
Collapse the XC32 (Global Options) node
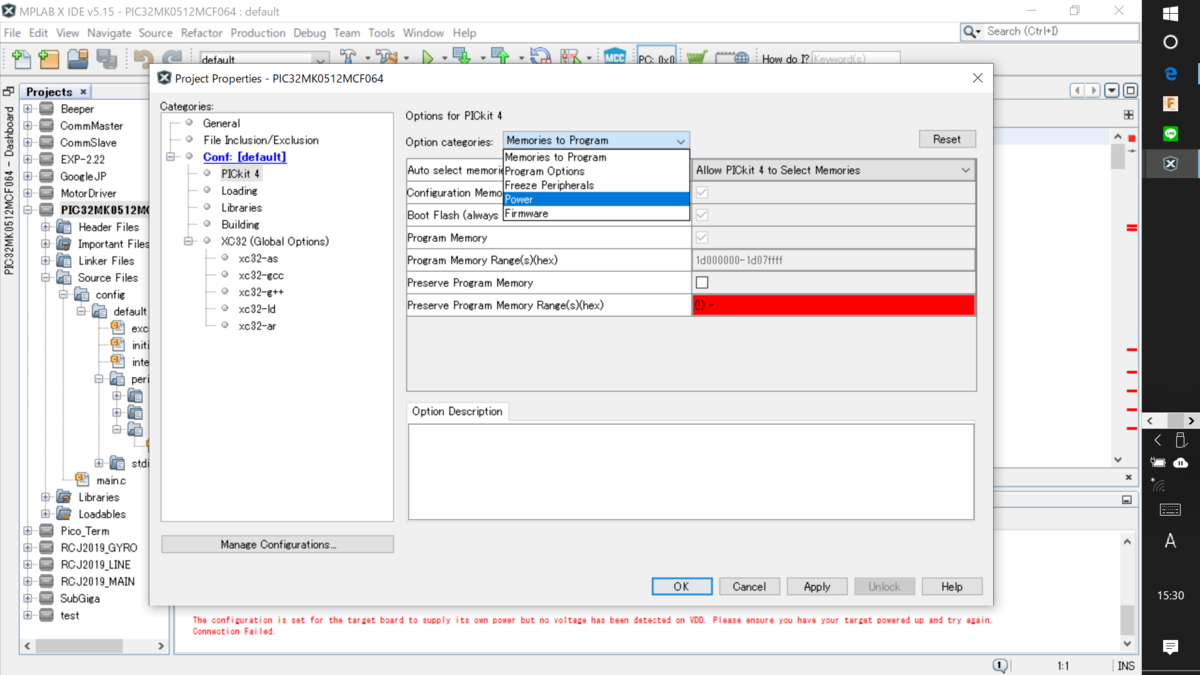tap(188, 241)
